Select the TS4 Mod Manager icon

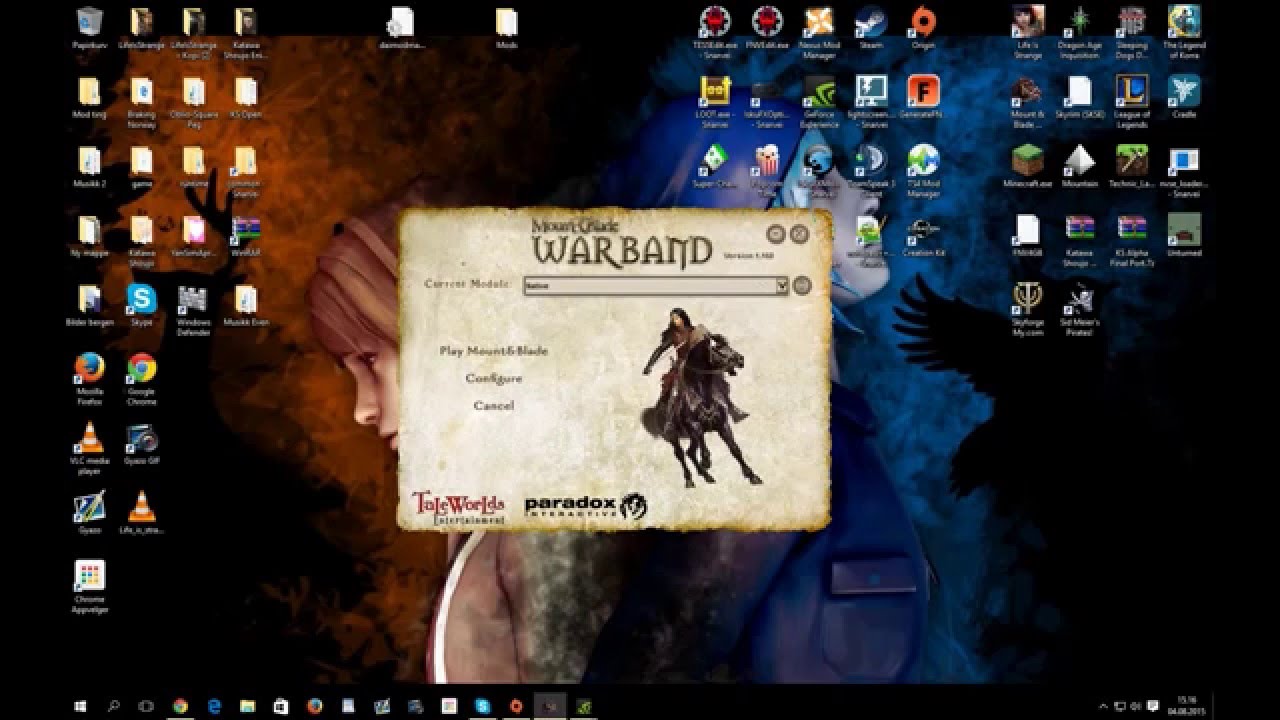923,170
